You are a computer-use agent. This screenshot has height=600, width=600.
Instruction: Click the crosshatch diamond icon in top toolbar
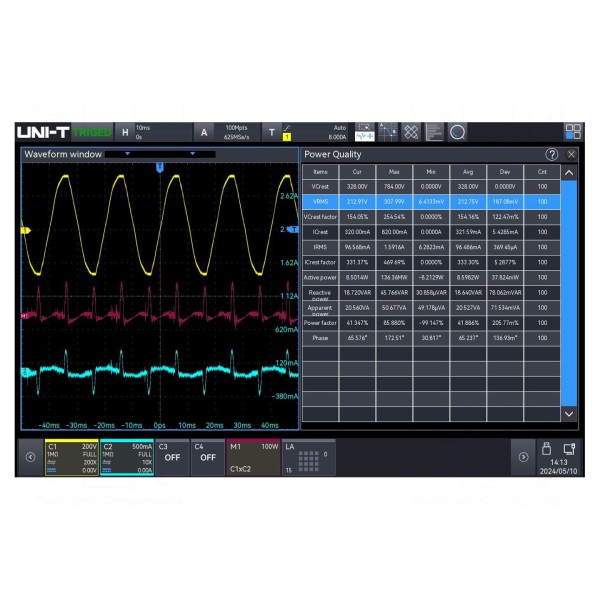pos(410,132)
